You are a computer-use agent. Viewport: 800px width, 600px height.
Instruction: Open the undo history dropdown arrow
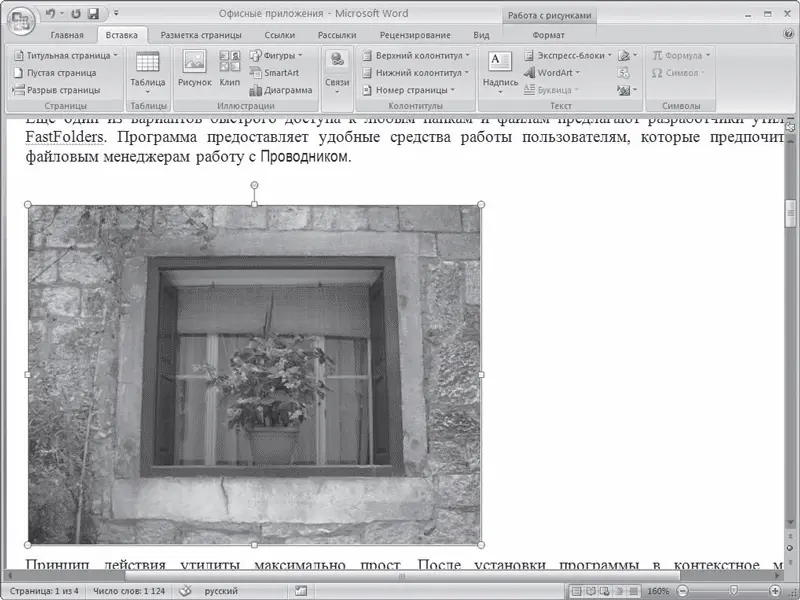click(x=62, y=14)
